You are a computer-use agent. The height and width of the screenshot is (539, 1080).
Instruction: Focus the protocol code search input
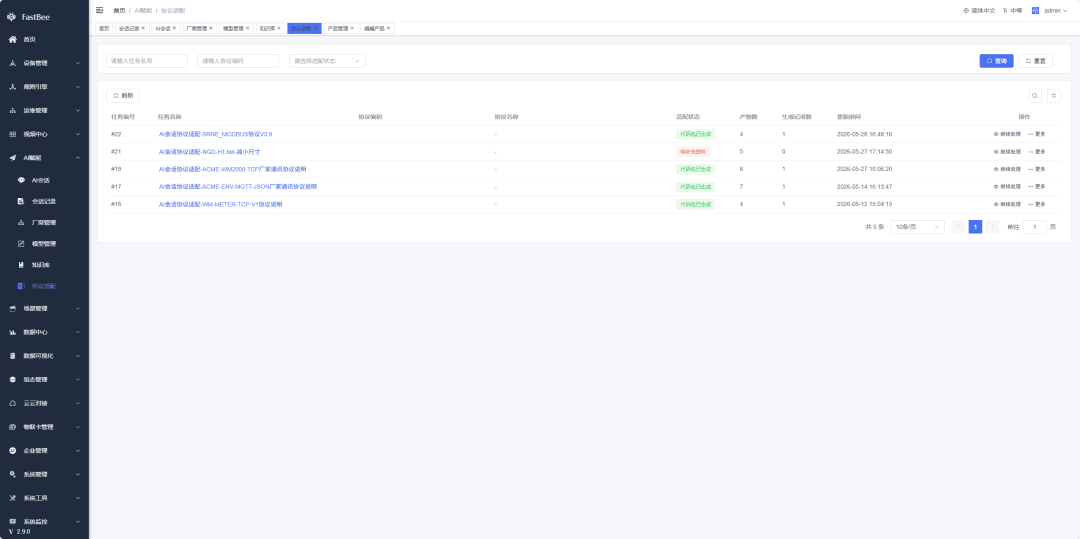pos(238,61)
